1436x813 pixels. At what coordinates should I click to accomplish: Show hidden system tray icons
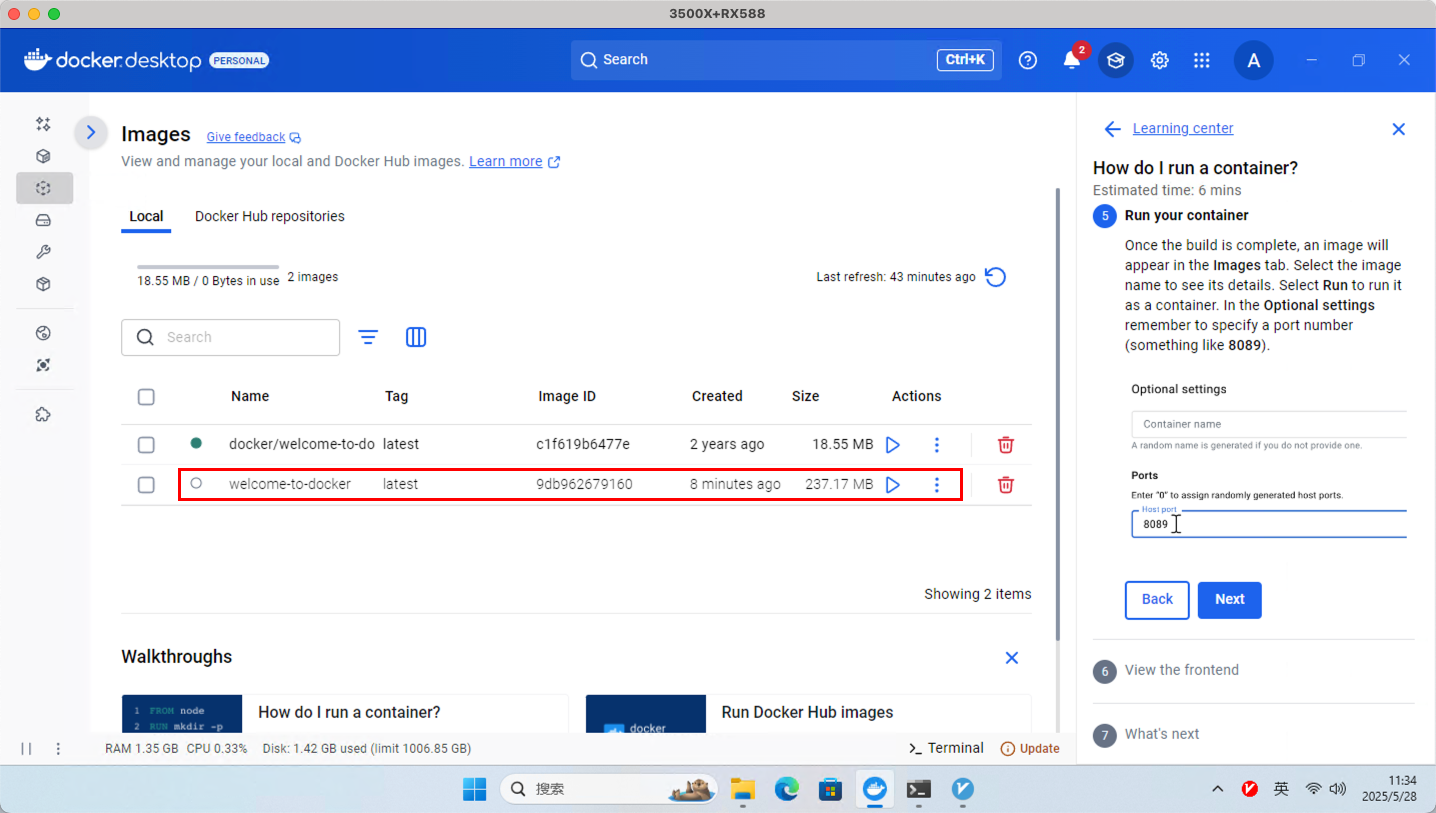coord(1217,789)
